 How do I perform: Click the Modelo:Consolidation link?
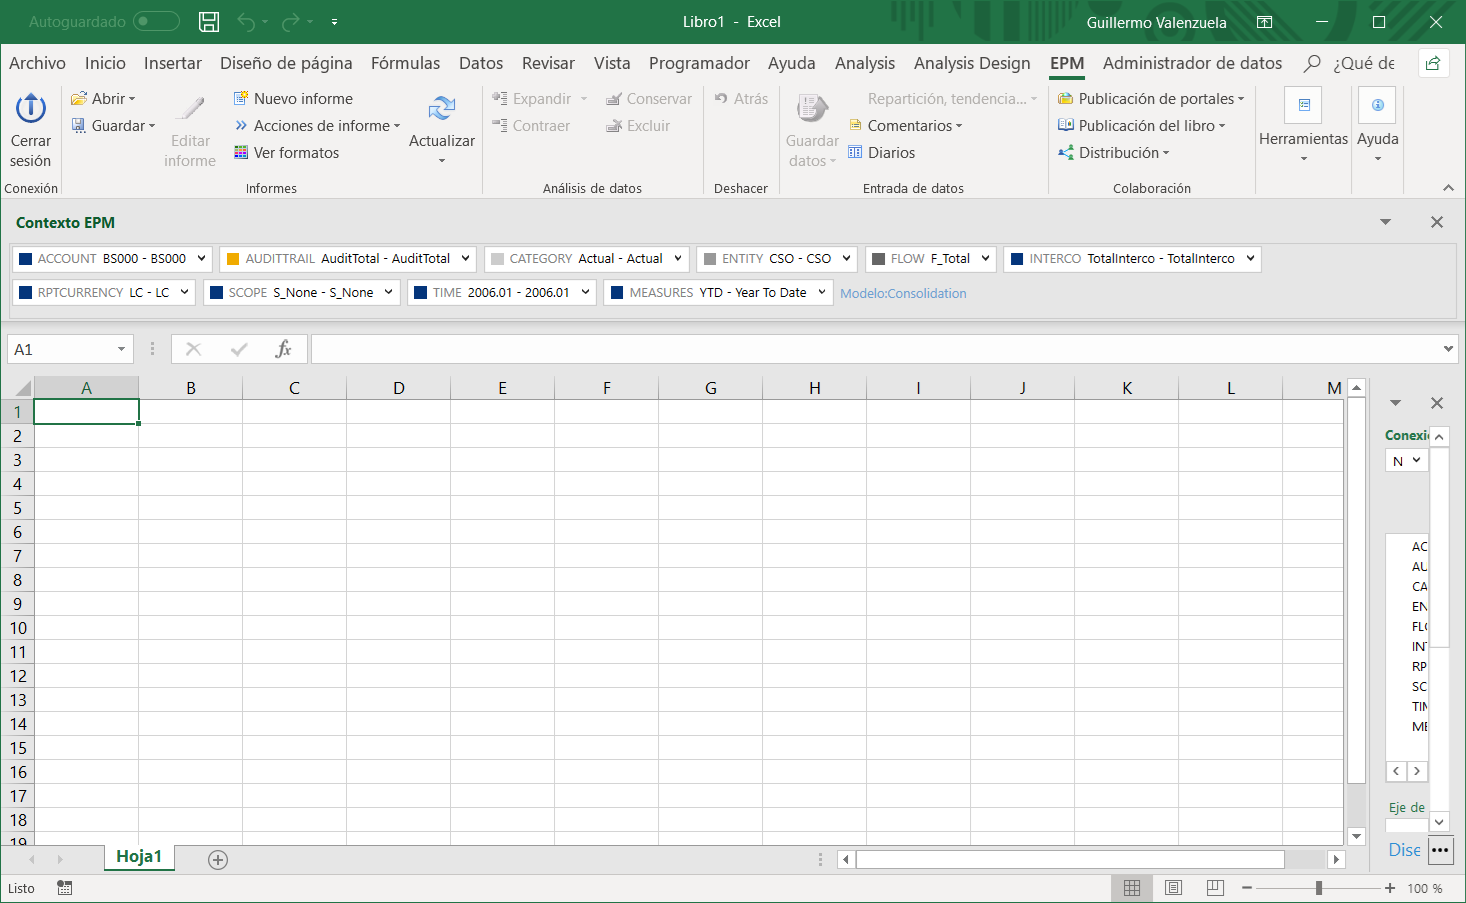[903, 294]
